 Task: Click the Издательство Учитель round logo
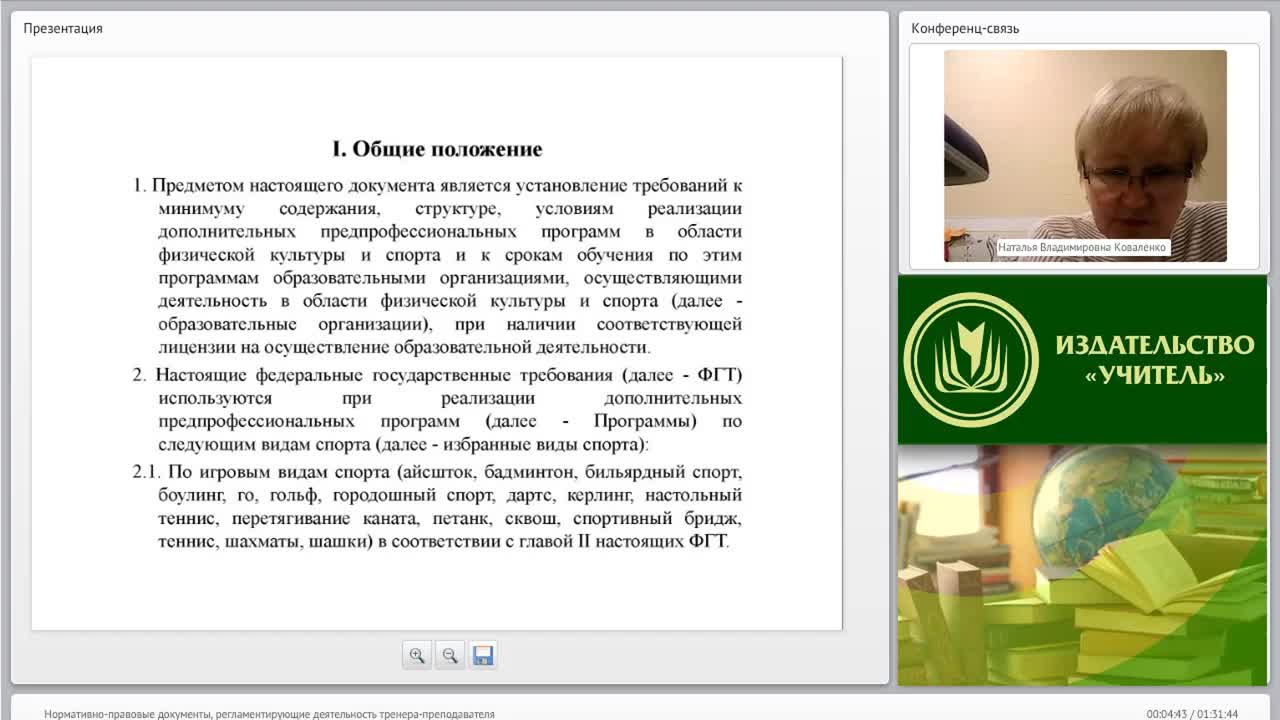tap(971, 360)
